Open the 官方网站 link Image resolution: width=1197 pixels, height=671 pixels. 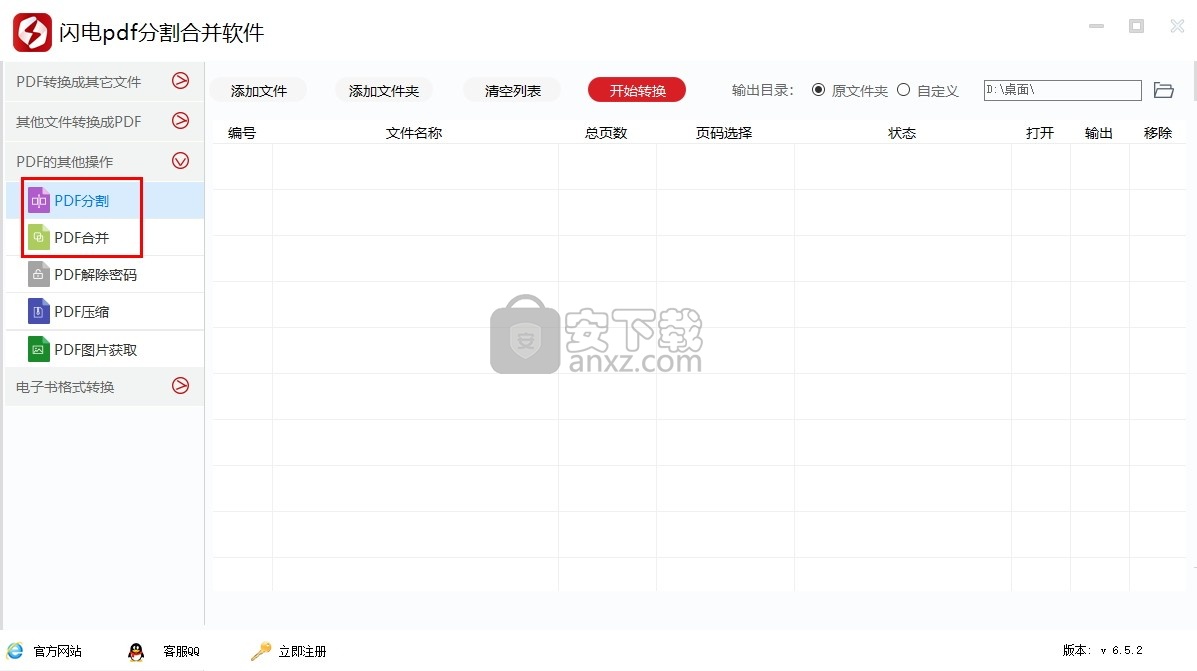click(57, 651)
